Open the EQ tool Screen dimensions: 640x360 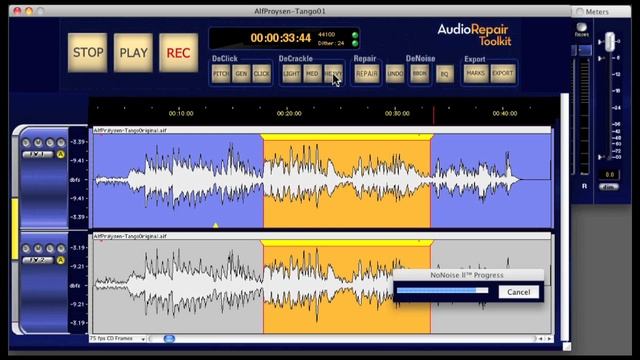[445, 74]
